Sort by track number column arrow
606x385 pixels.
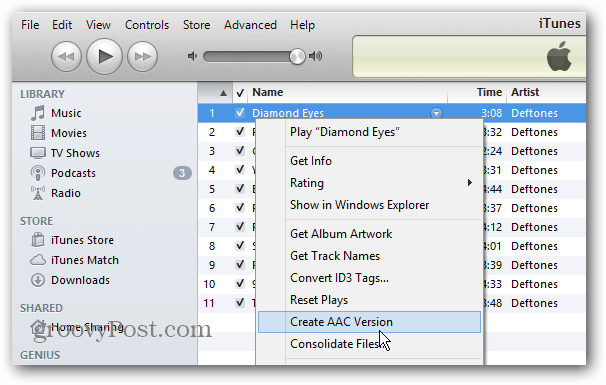(x=223, y=93)
